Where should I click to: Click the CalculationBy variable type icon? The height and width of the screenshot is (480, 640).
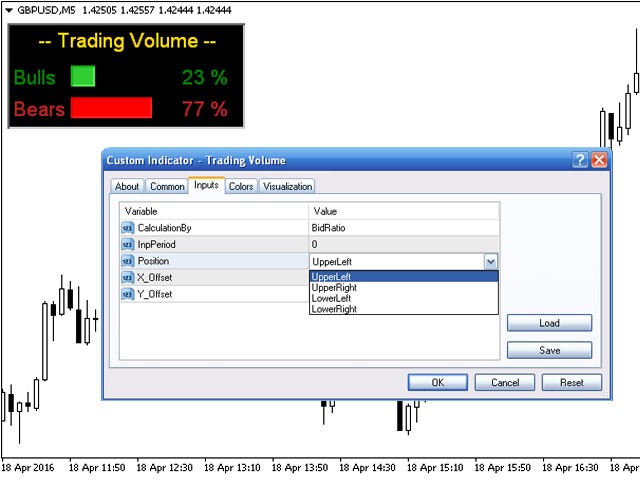(x=128, y=228)
